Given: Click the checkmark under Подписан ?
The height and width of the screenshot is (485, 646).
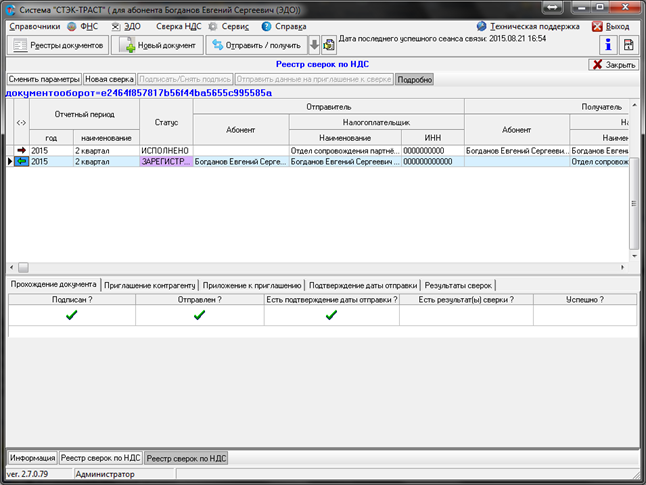Looking at the screenshot, I should (x=72, y=315).
